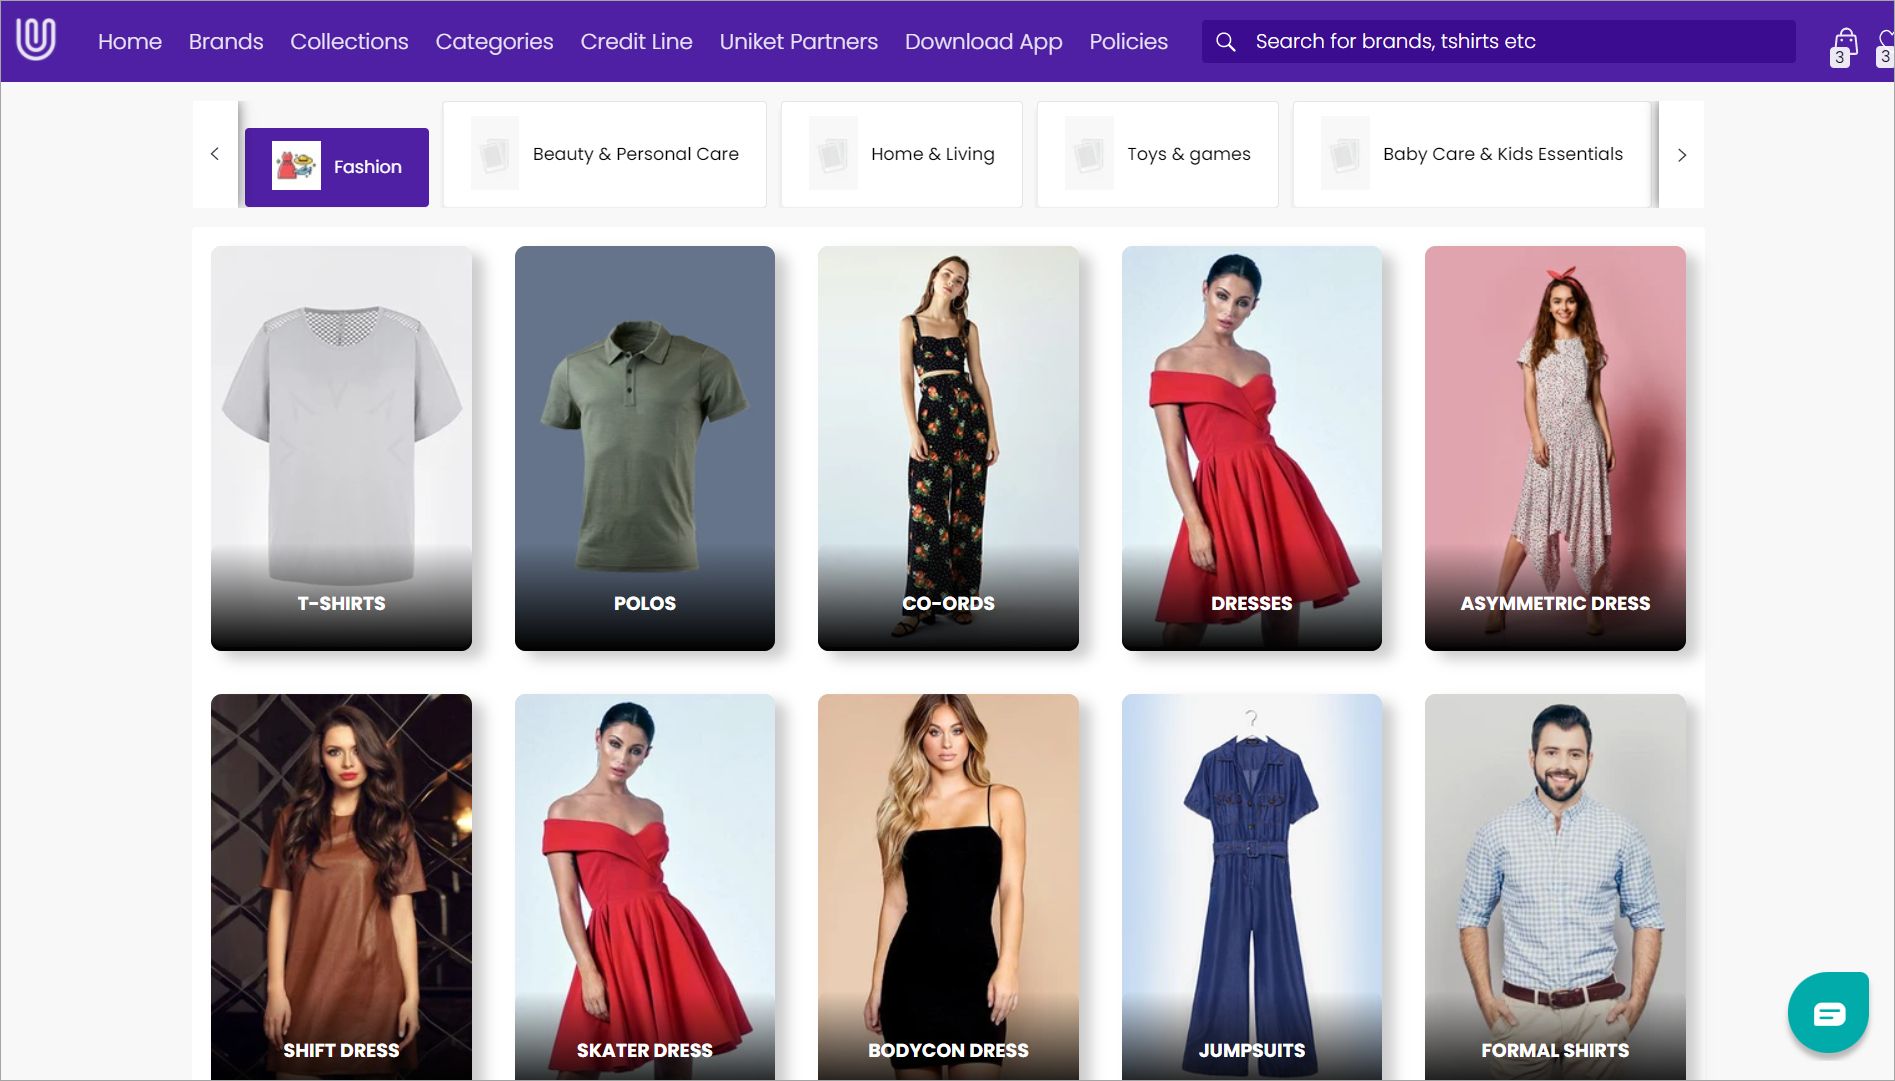
Task: Click the Baby Care & Kids Essentials placeholder icon
Action: click(x=1345, y=154)
